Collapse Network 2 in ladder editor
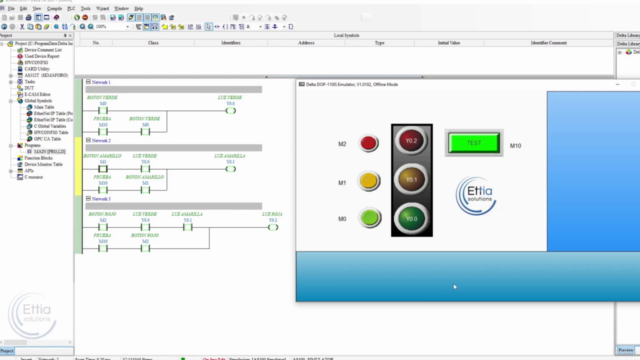The image size is (640, 360). tap(88, 140)
